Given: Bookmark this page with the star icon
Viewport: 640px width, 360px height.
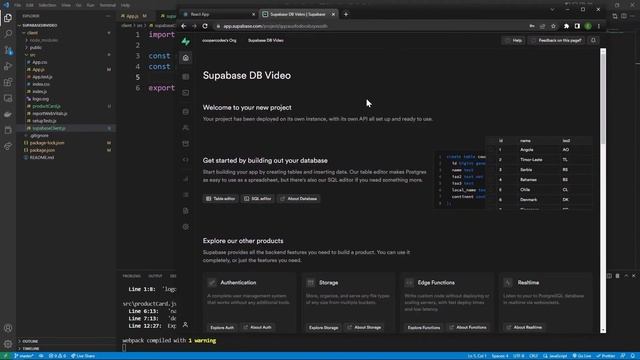Looking at the screenshot, I should tap(553, 26).
